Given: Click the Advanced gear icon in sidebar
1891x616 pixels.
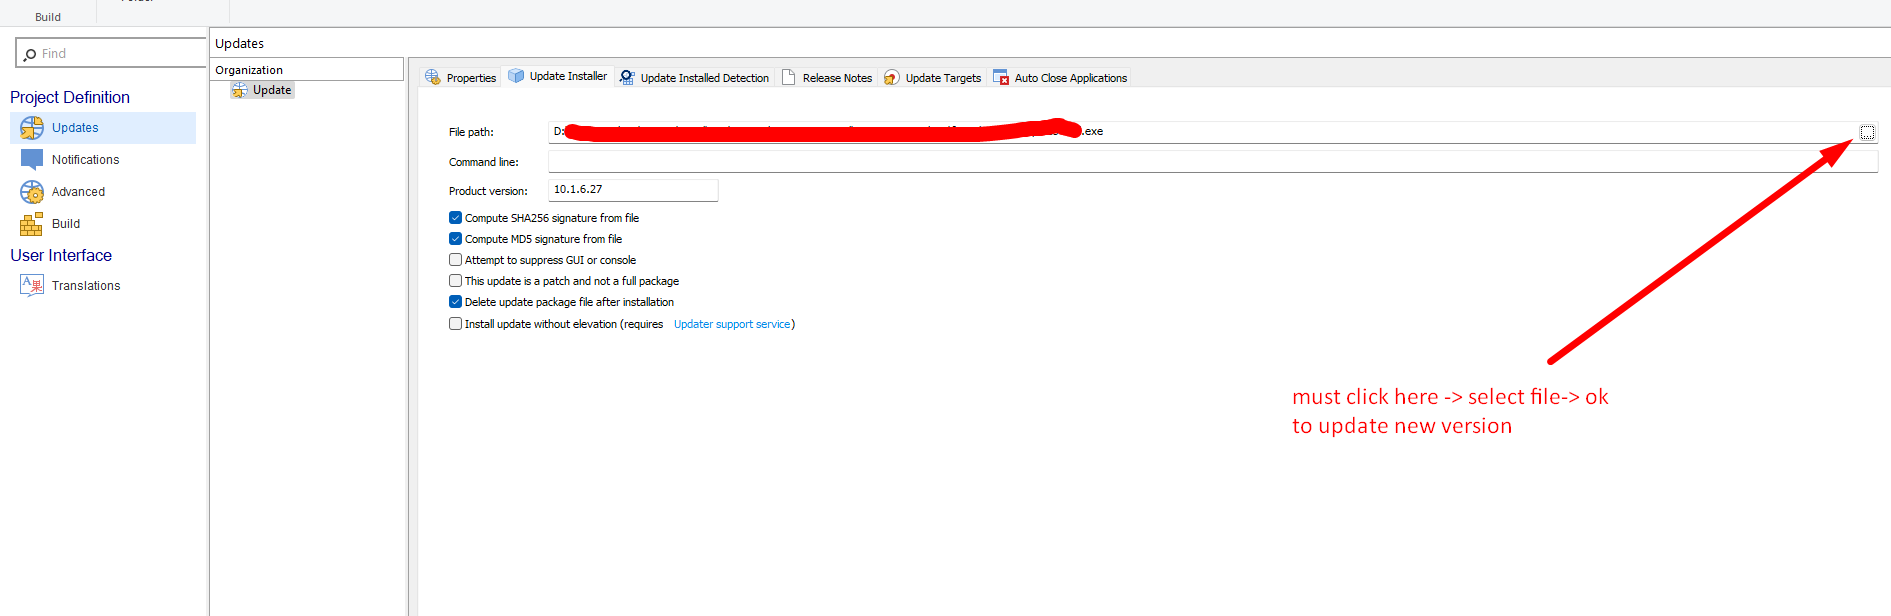Looking at the screenshot, I should coord(32,192).
